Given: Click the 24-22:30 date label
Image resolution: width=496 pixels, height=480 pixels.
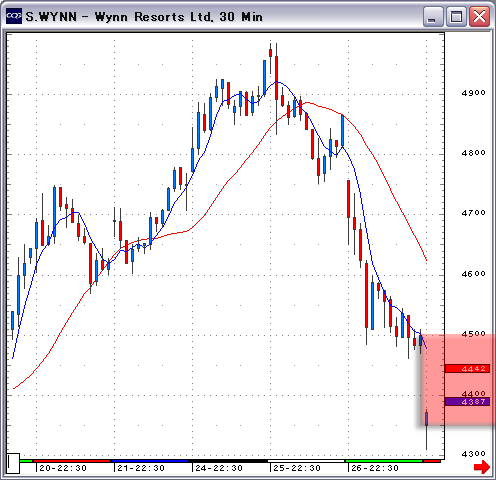Looking at the screenshot, I should click(219, 468).
